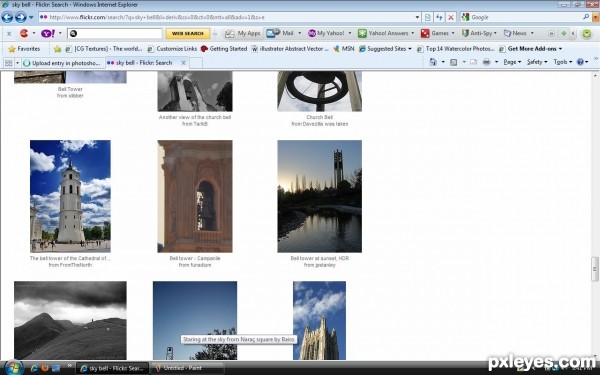Stop page loading with red X icon

(x=451, y=17)
